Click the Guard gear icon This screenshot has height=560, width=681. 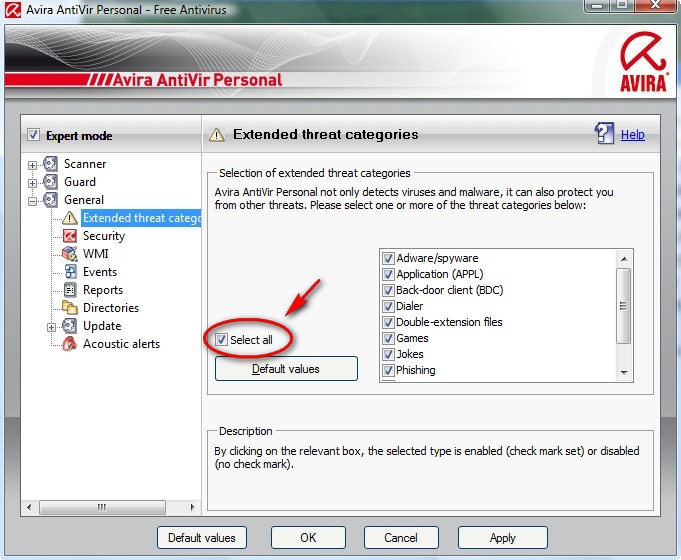tap(50, 182)
